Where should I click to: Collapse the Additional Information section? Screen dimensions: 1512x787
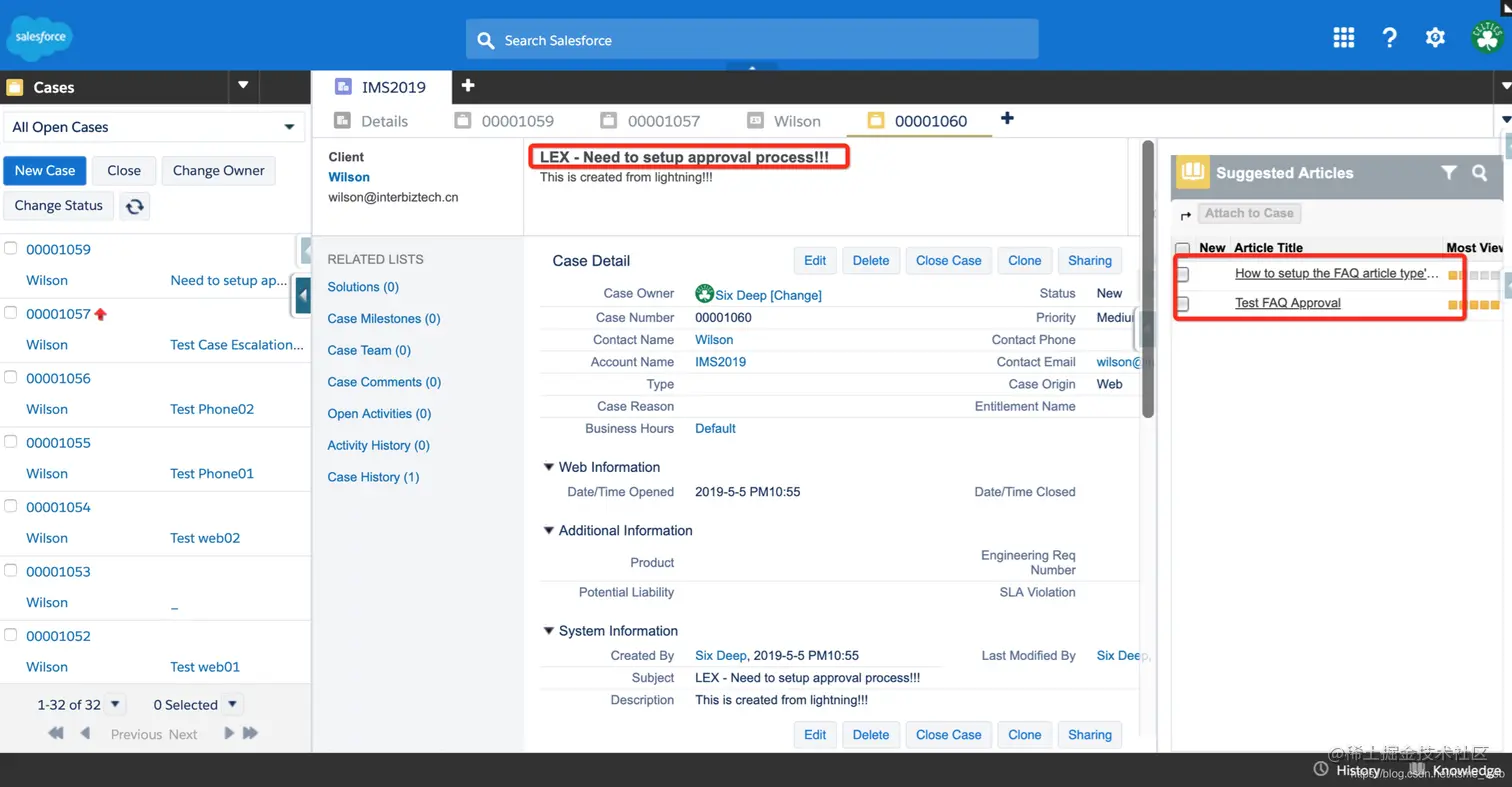tap(549, 530)
